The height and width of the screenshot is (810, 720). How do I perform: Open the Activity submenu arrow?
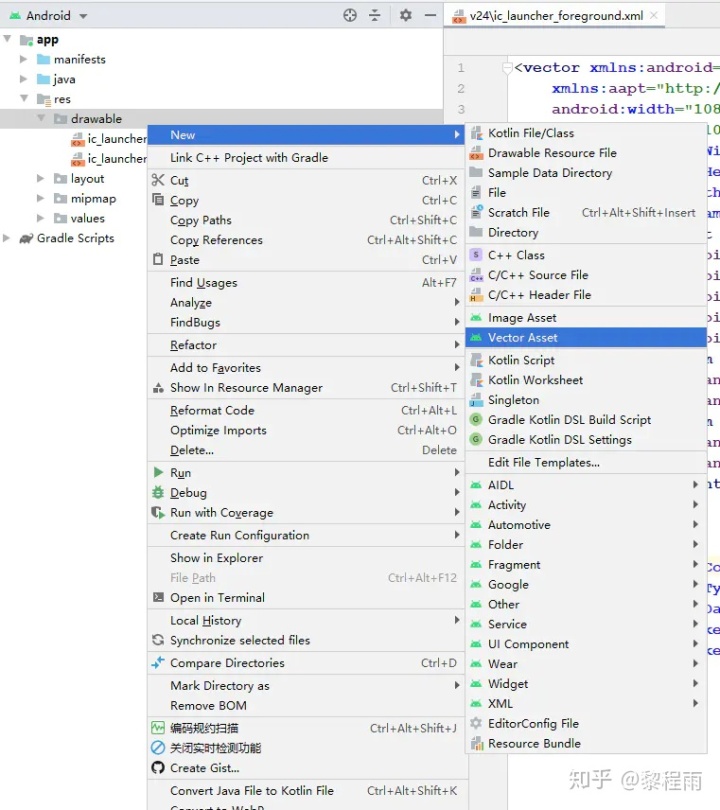(x=696, y=505)
